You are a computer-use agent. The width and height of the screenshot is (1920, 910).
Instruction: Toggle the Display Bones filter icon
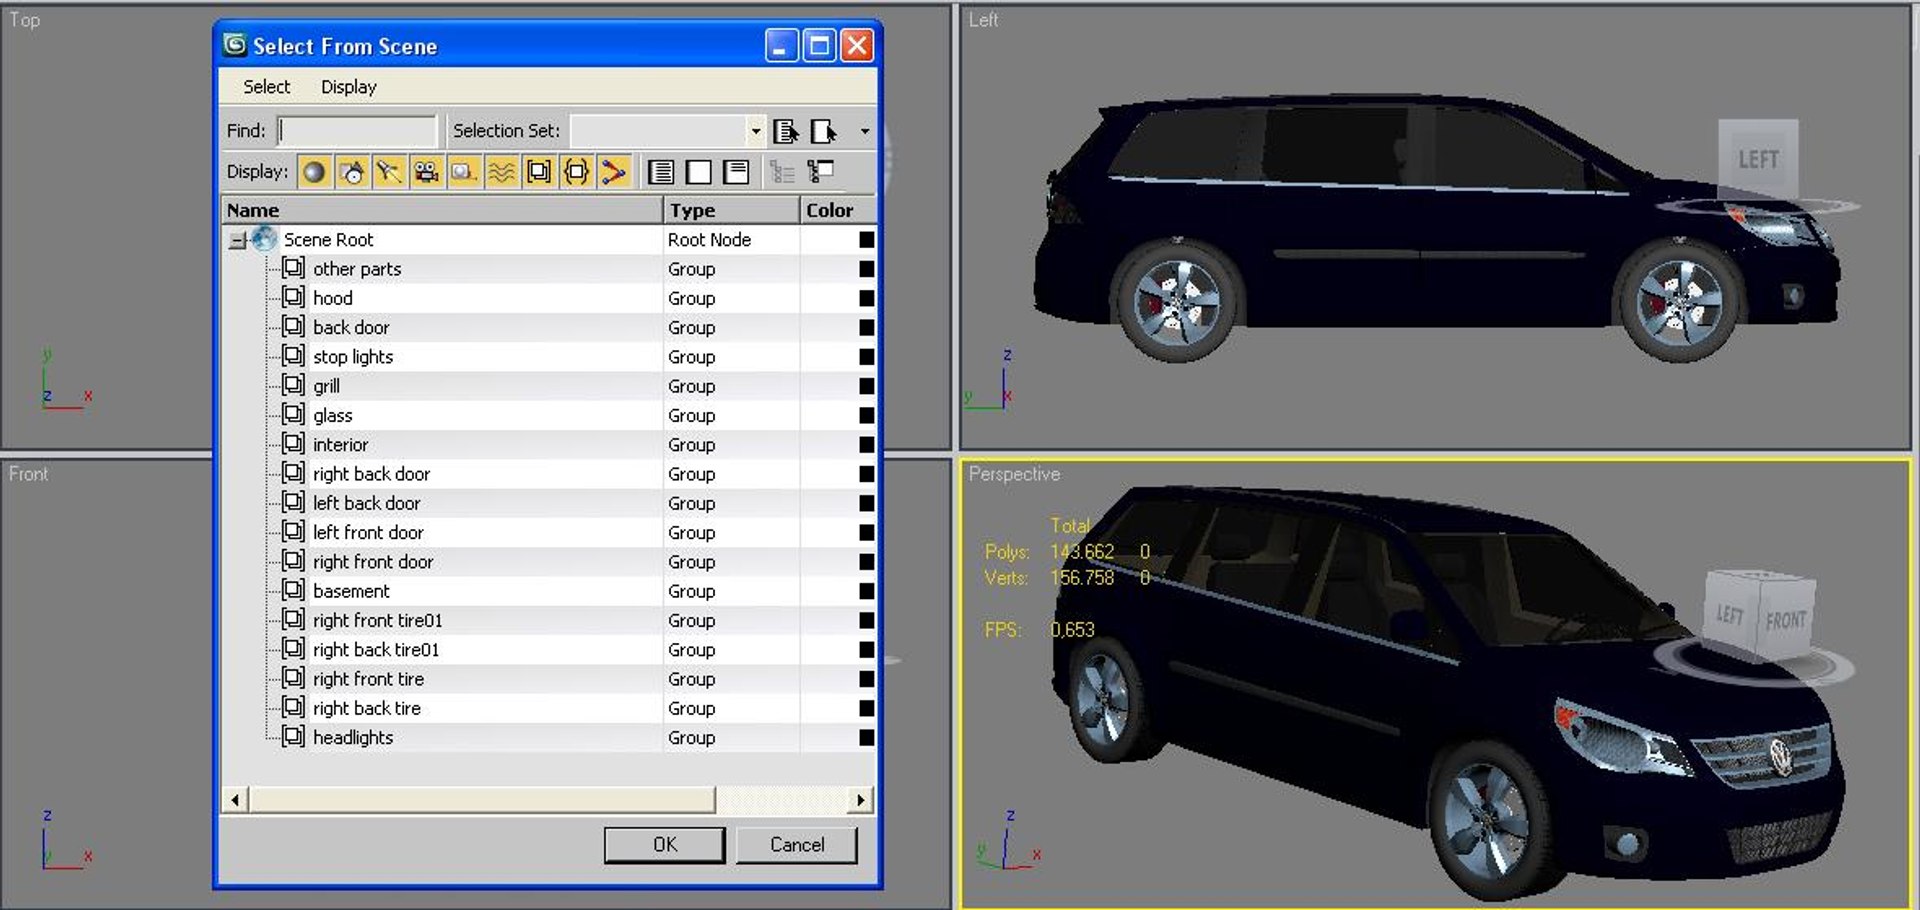614,172
